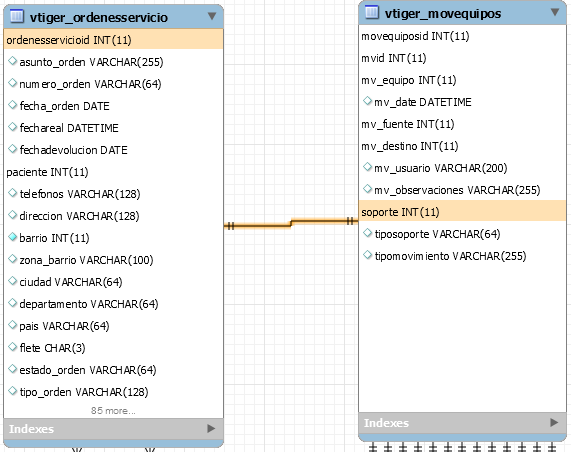Select the relationship line between tables

pyautogui.click(x=291, y=223)
